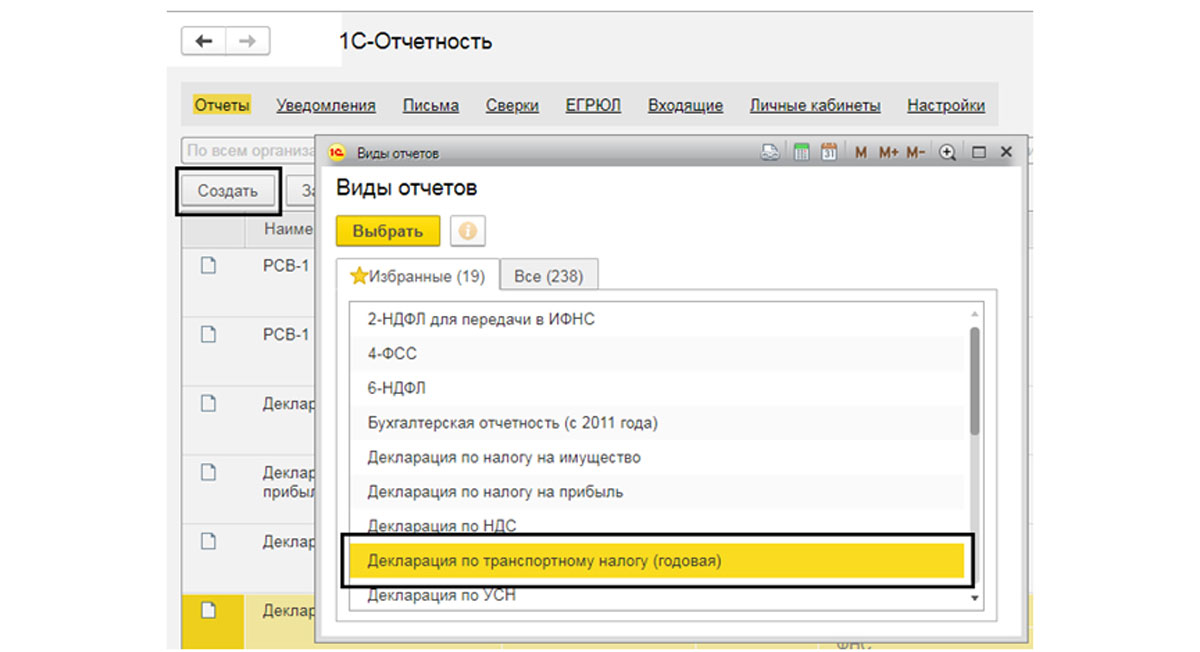1200x652 pixels.
Task: Click the M- memory subtract button
Action: [x=915, y=153]
